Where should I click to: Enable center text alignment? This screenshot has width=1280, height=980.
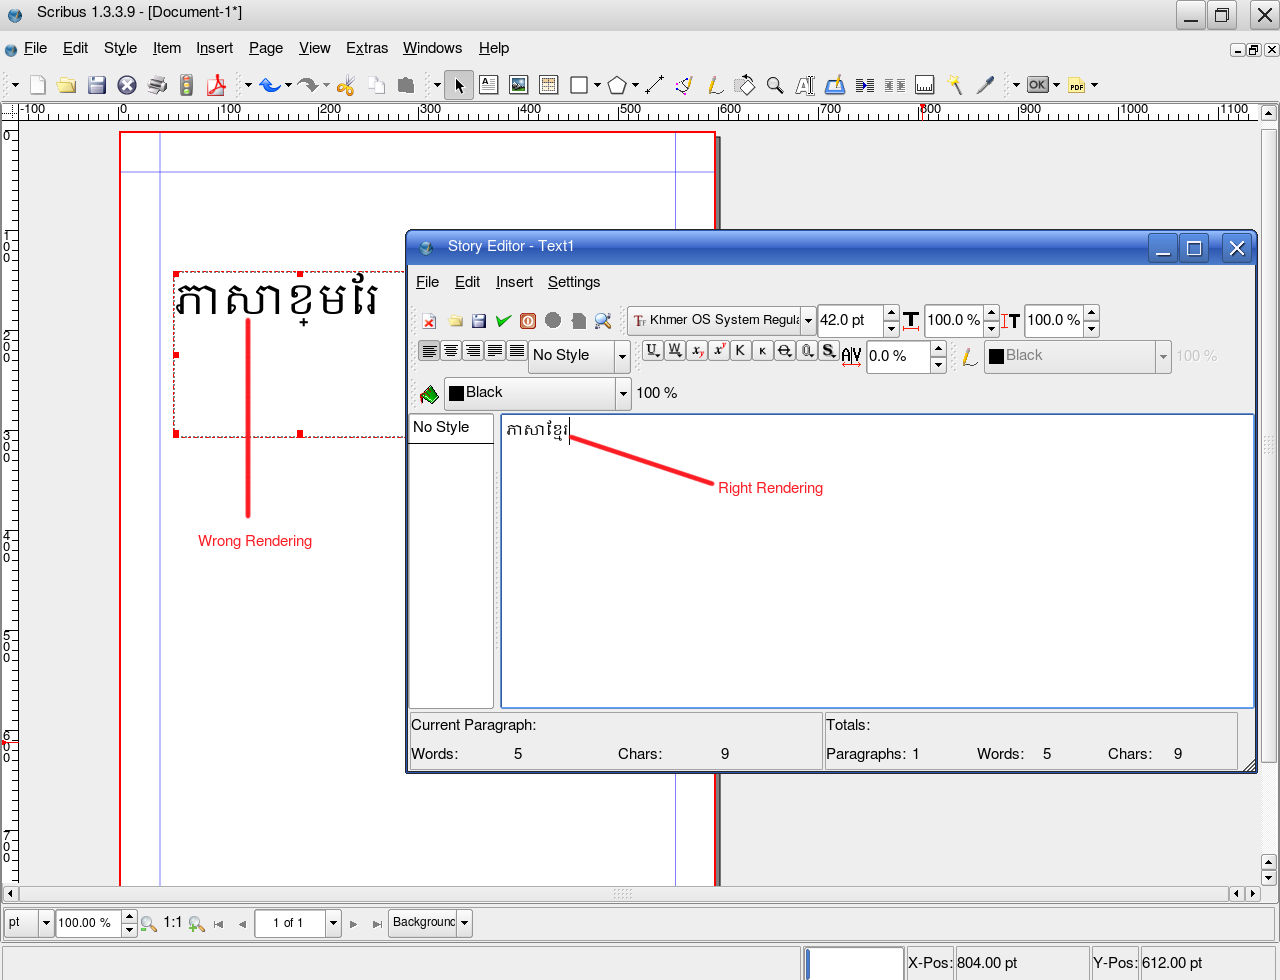pos(451,351)
